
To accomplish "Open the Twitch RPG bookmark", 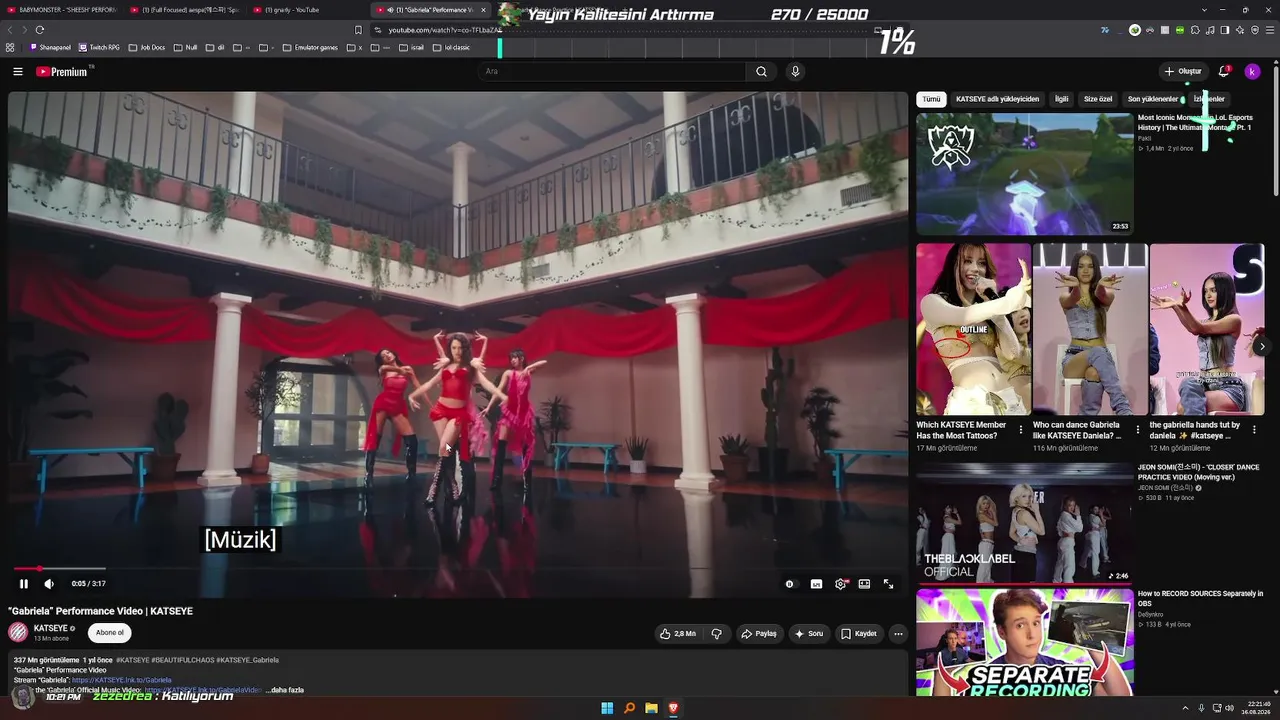I will pyautogui.click(x=100, y=47).
